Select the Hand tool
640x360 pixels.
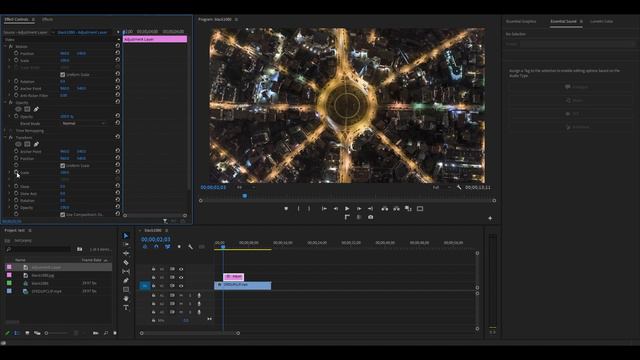point(126,298)
